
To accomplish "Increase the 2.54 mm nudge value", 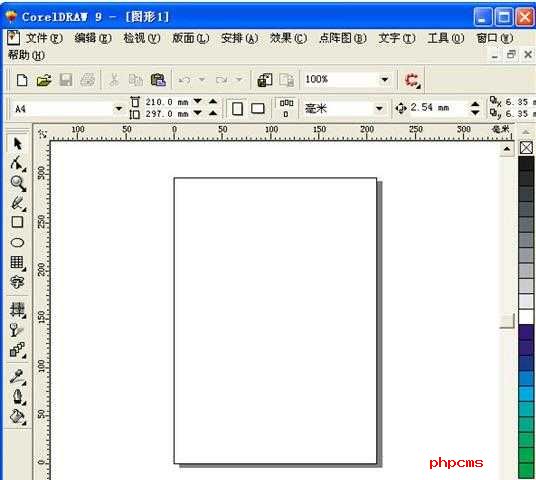I will point(475,104).
